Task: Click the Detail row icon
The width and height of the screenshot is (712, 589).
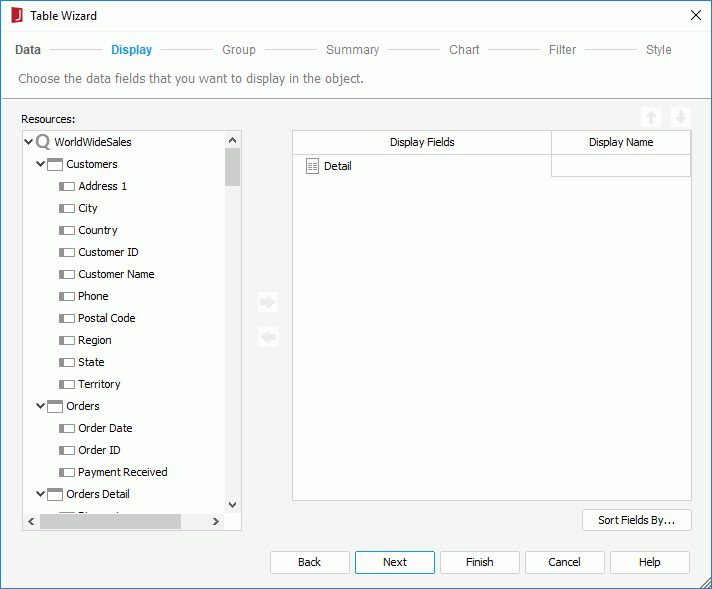Action: point(312,166)
